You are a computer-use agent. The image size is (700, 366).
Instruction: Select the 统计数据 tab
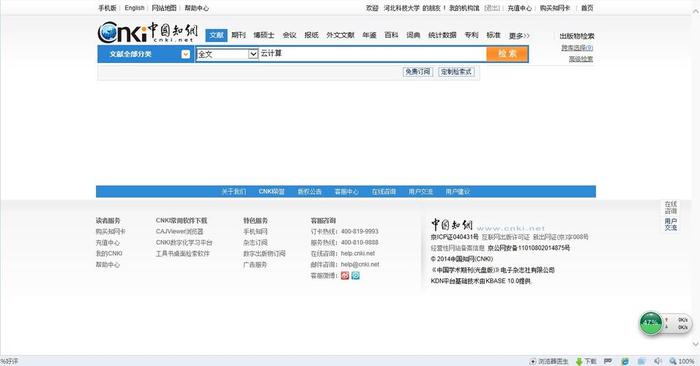click(x=442, y=35)
